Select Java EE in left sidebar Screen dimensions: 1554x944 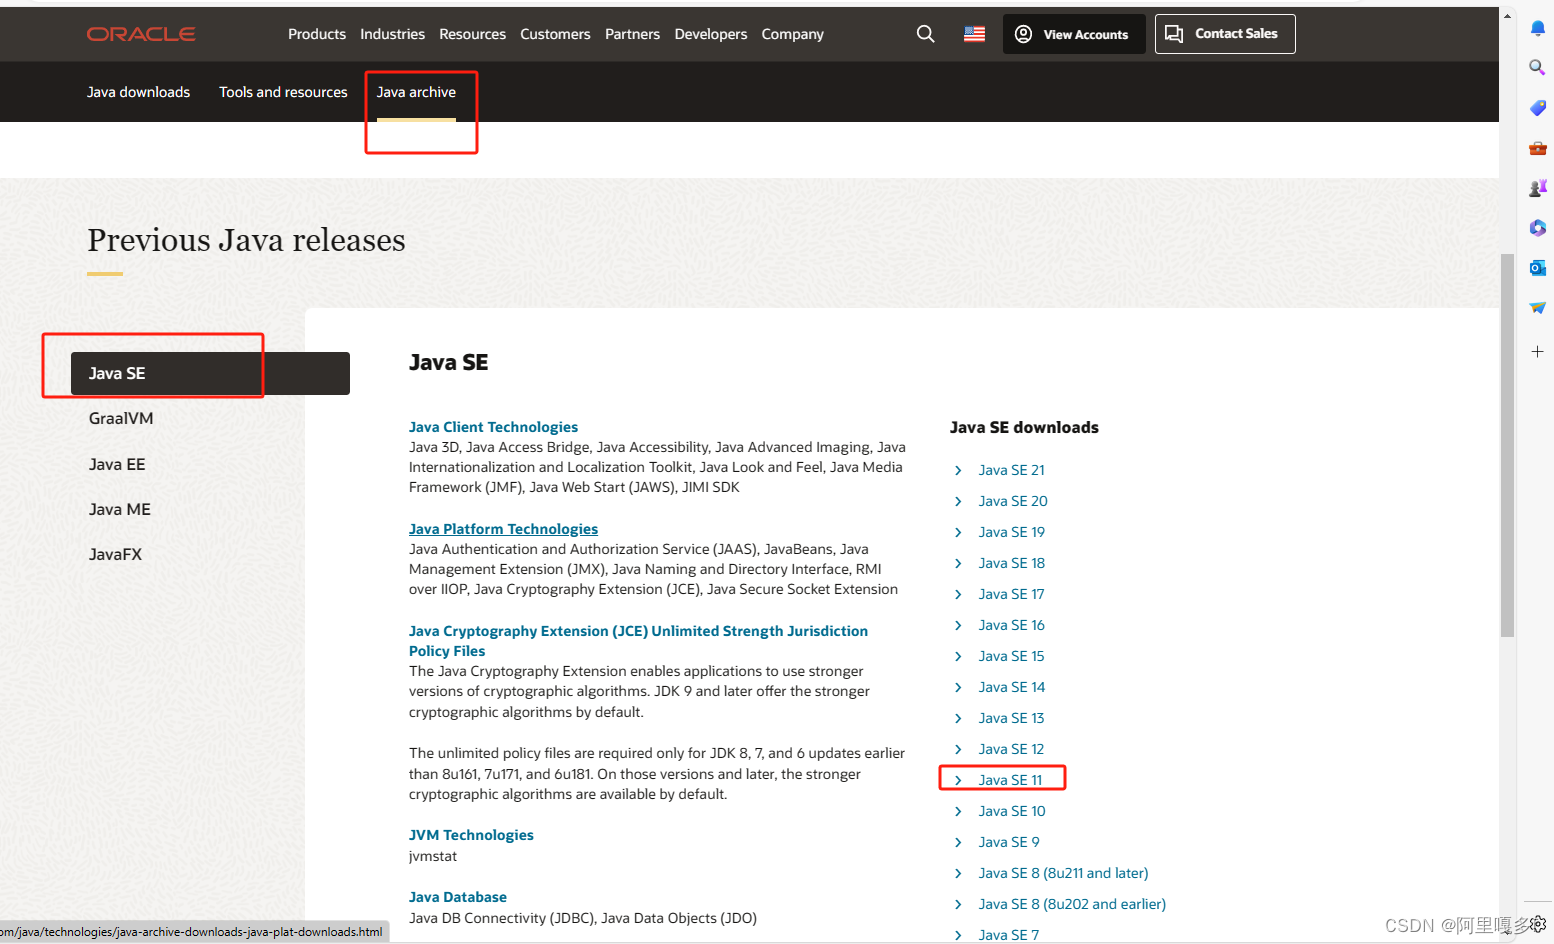117,464
